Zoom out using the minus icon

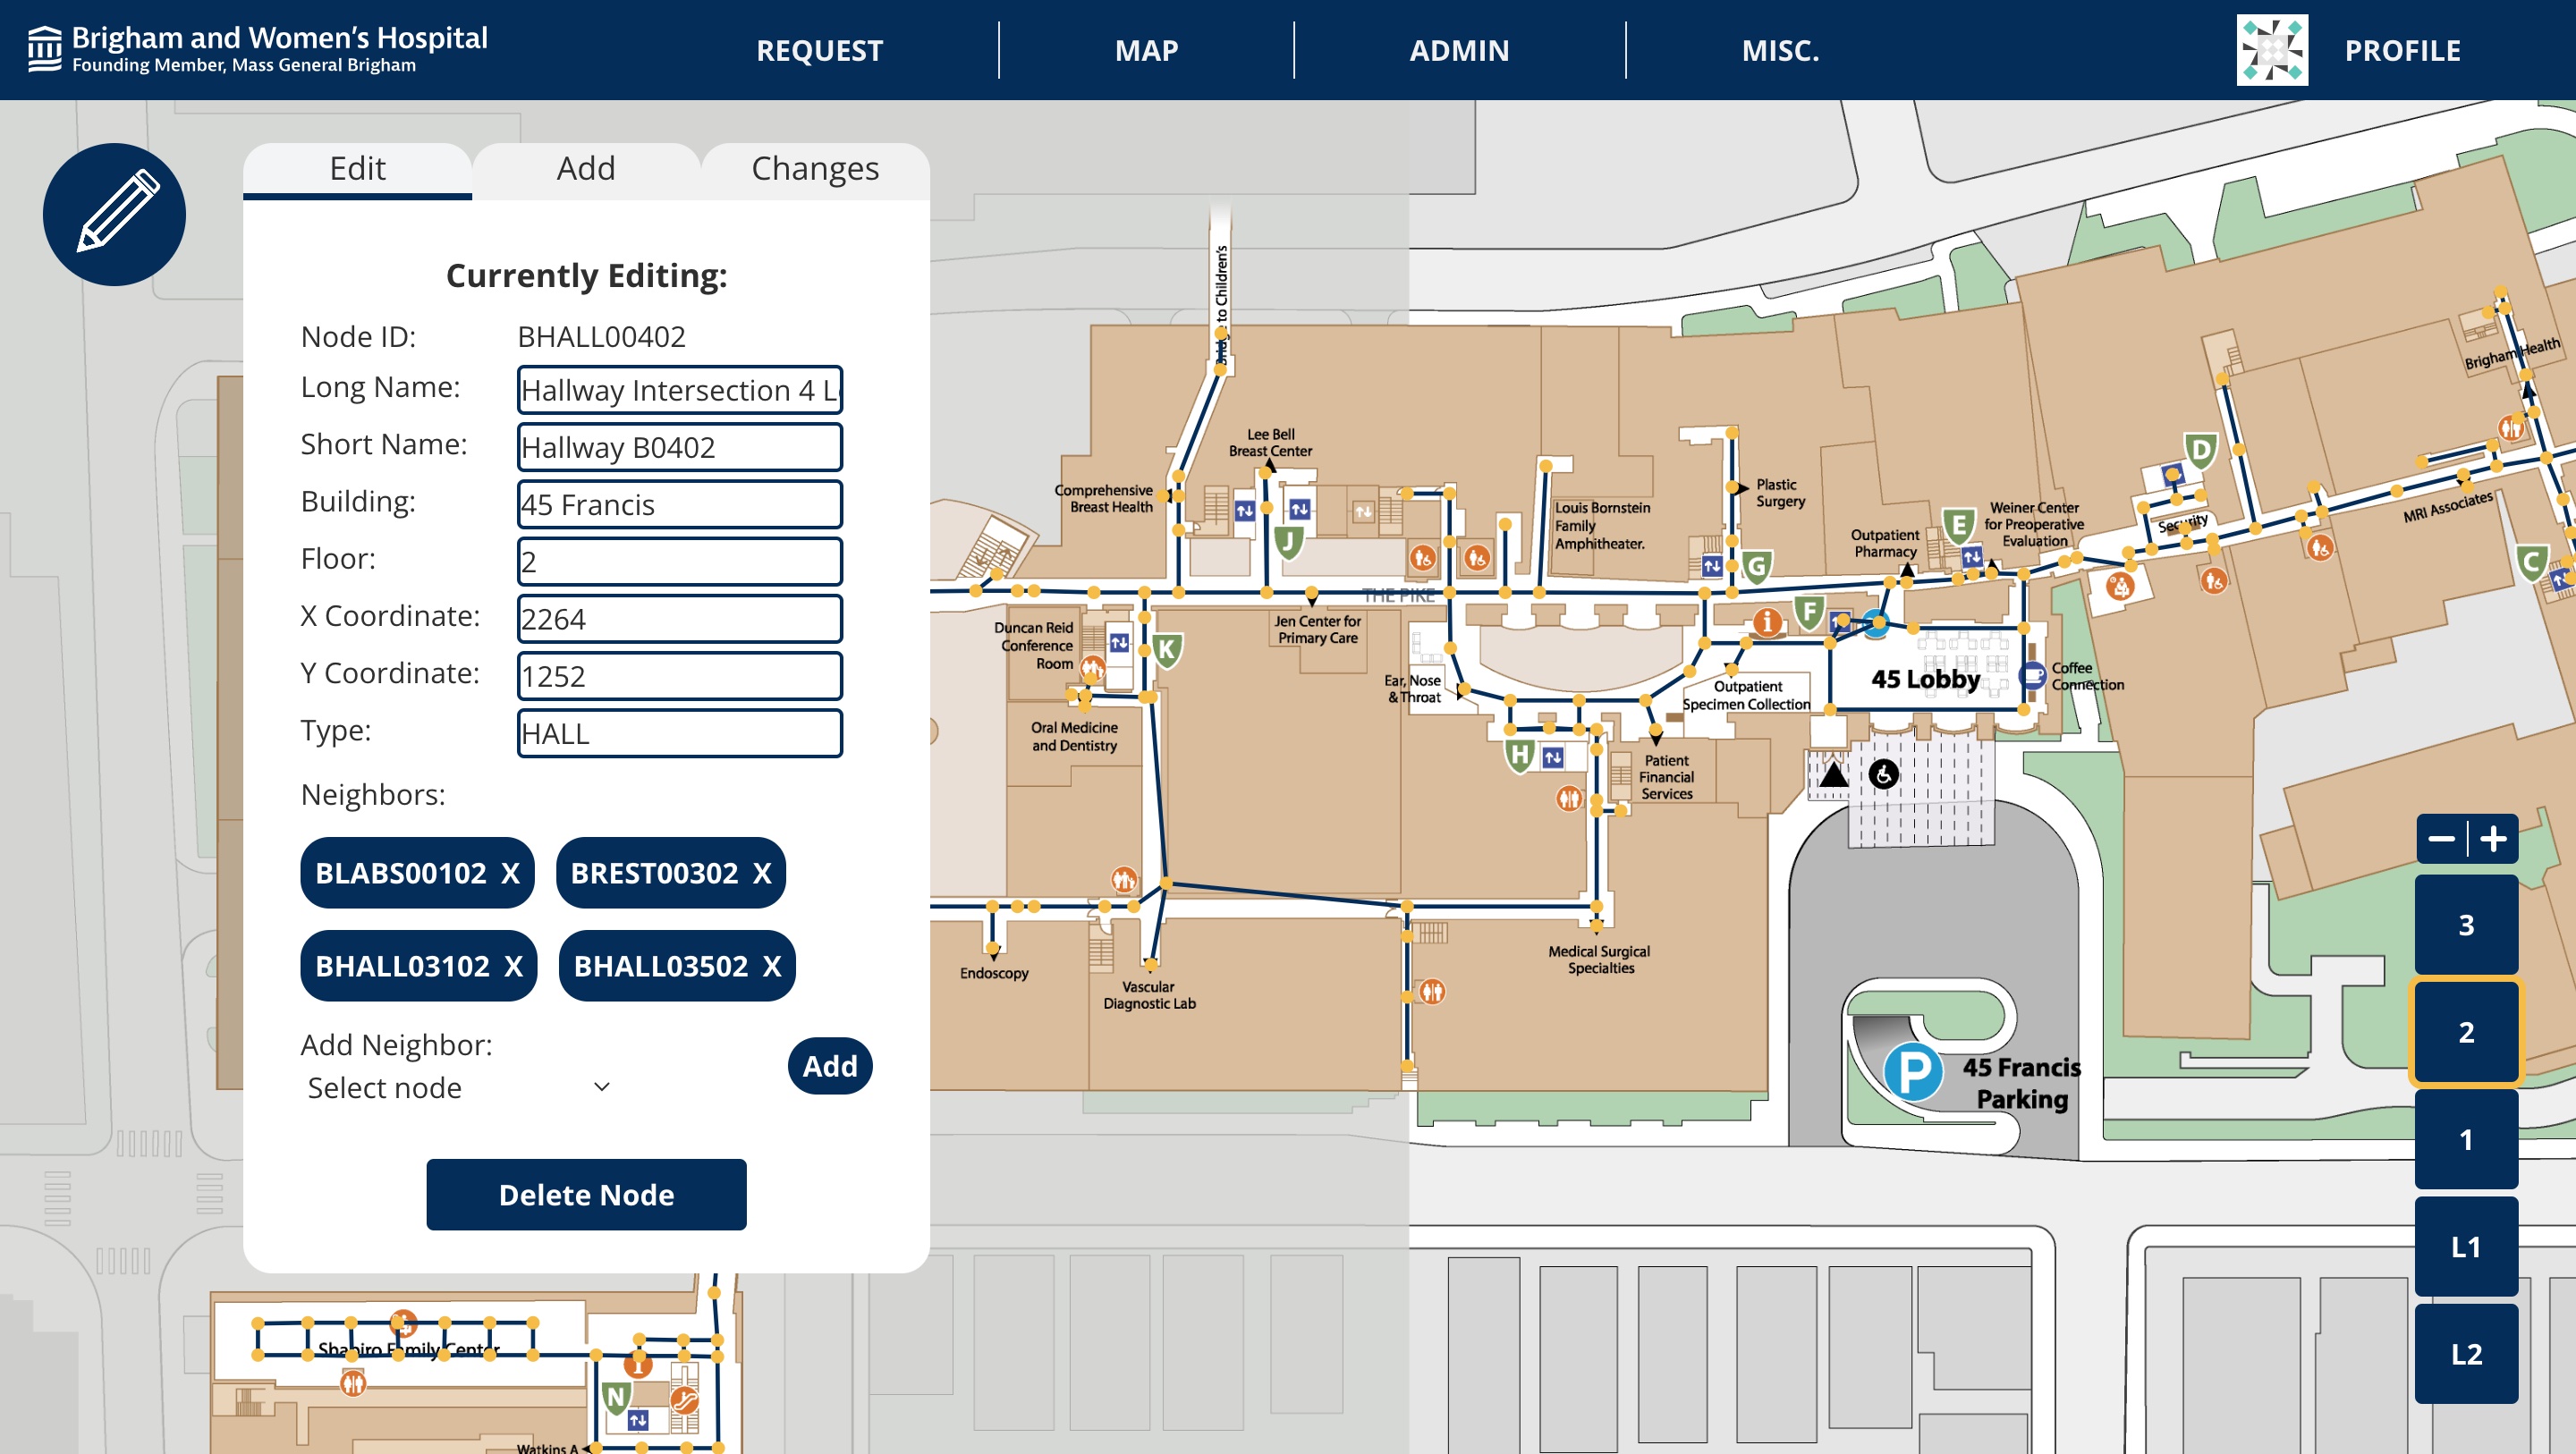[x=2444, y=838]
